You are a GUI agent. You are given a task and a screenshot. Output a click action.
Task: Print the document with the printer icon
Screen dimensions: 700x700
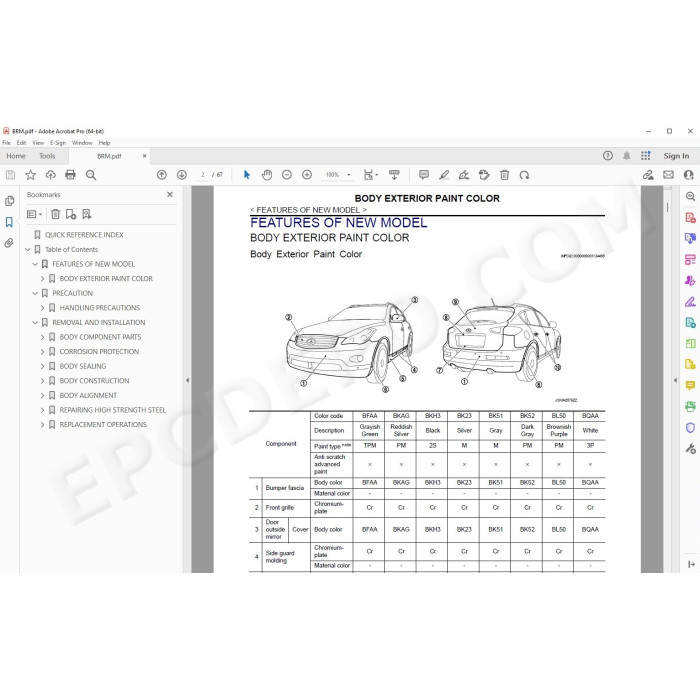[x=70, y=175]
